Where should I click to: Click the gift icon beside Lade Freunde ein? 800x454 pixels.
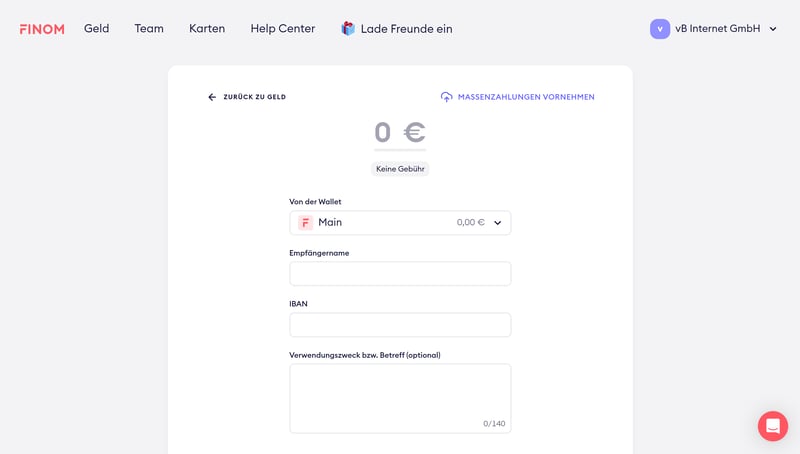point(348,29)
